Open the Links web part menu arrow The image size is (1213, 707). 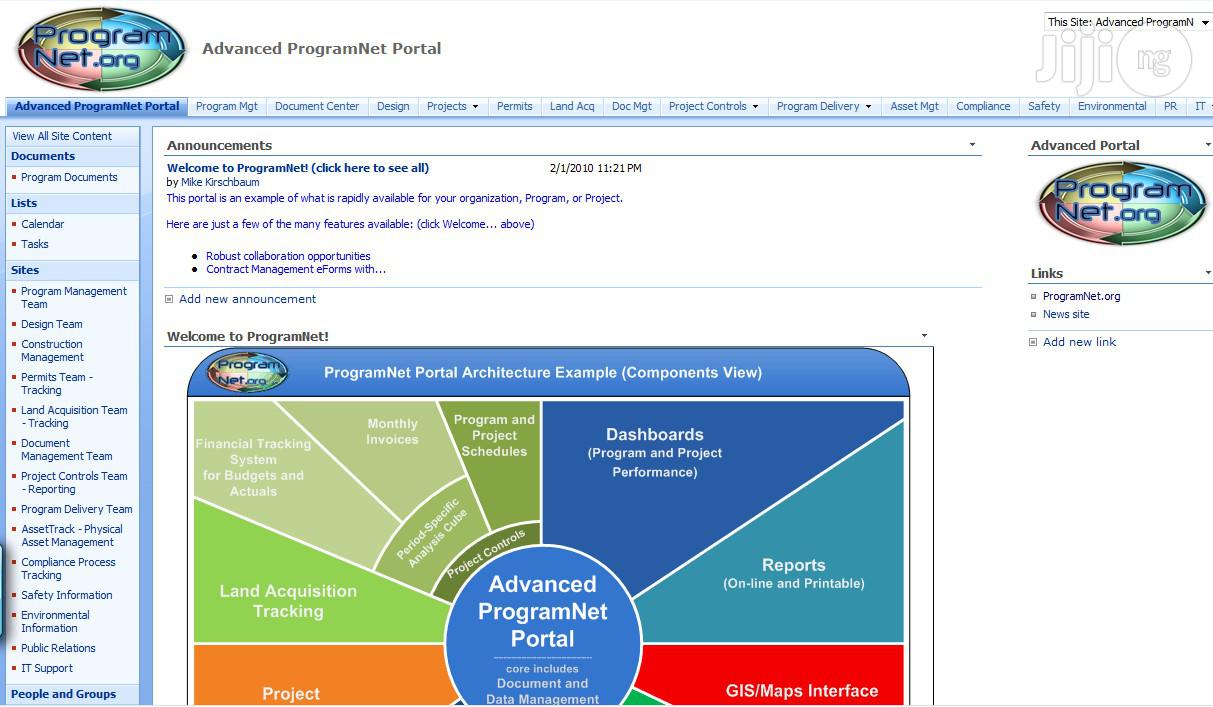click(1207, 273)
